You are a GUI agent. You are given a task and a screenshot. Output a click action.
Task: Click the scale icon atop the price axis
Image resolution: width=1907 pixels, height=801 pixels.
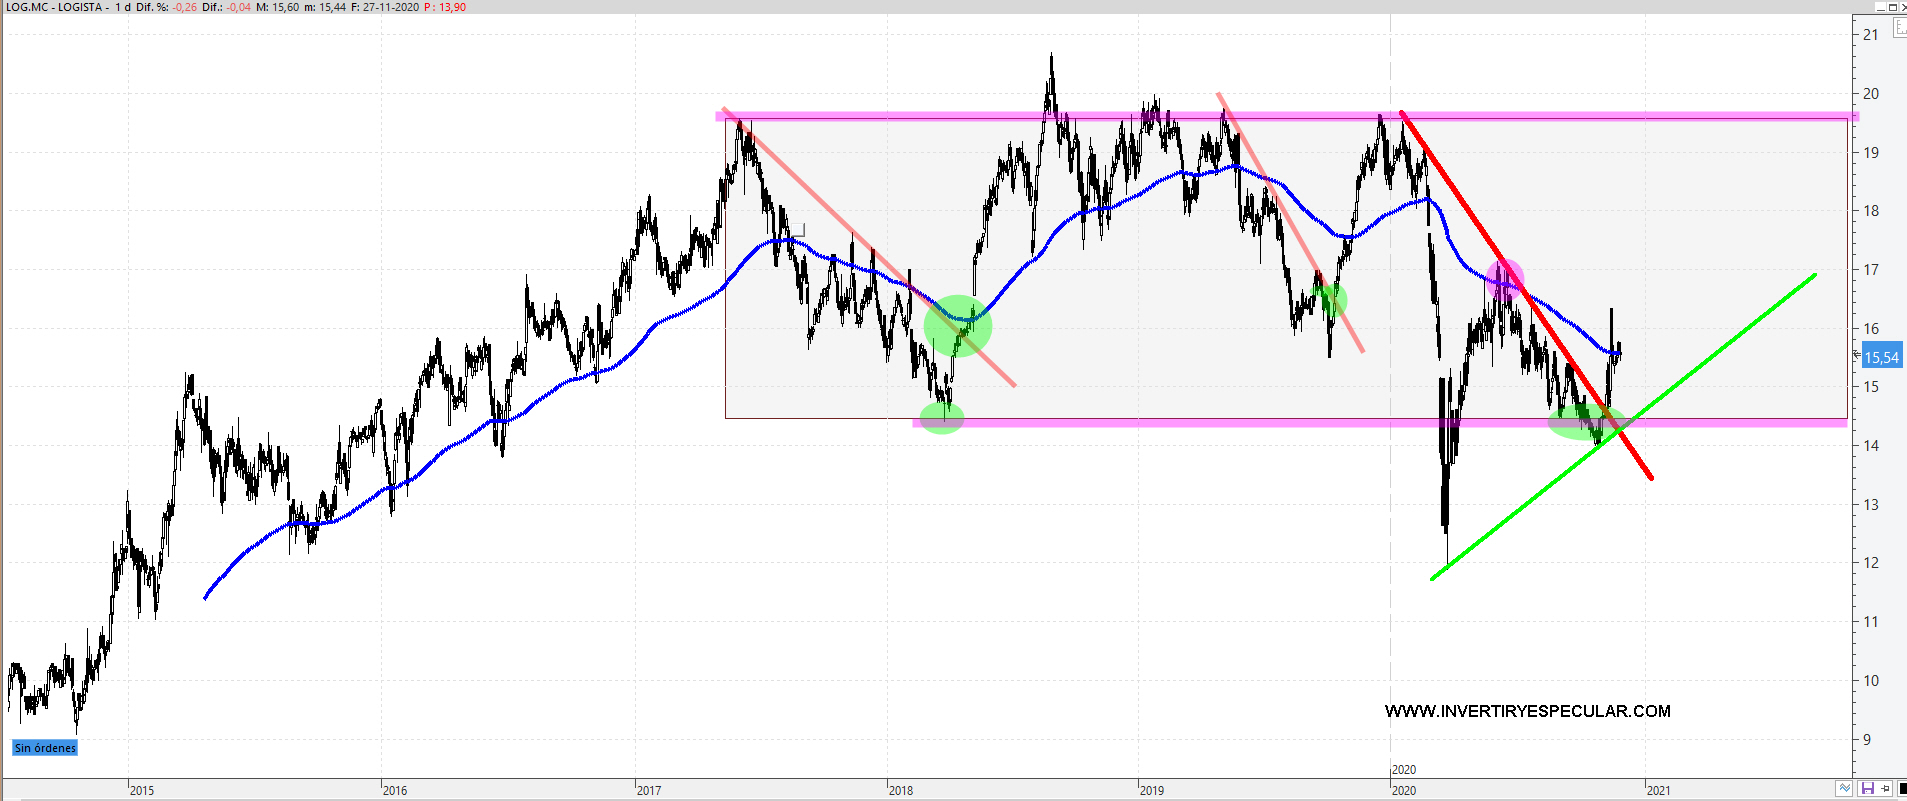[1900, 28]
